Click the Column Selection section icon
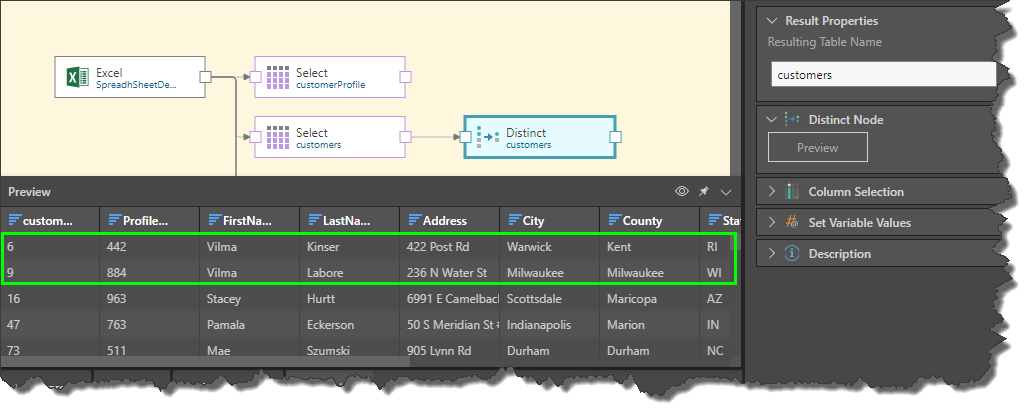 791,192
